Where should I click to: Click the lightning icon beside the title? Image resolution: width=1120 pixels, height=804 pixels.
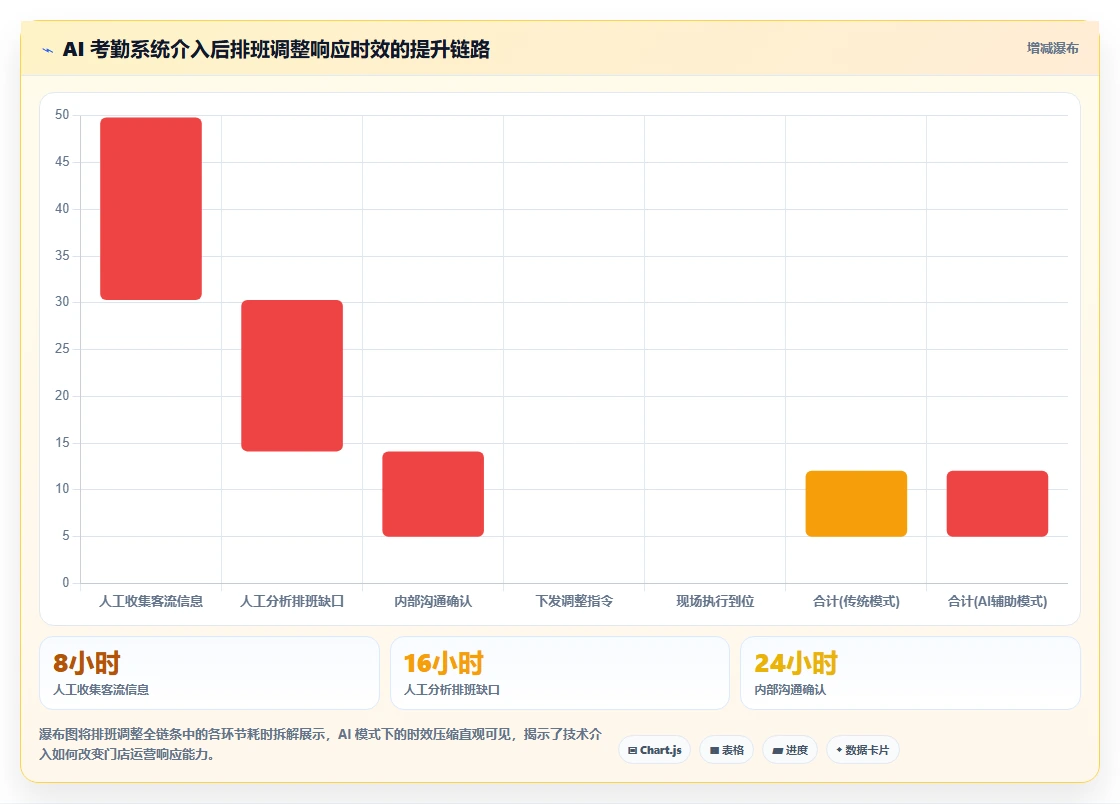(x=48, y=50)
